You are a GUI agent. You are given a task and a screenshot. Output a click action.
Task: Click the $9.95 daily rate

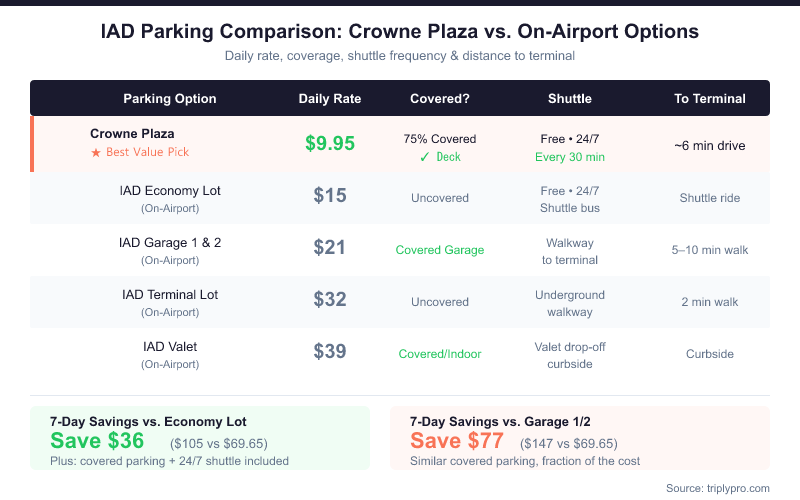tap(330, 143)
